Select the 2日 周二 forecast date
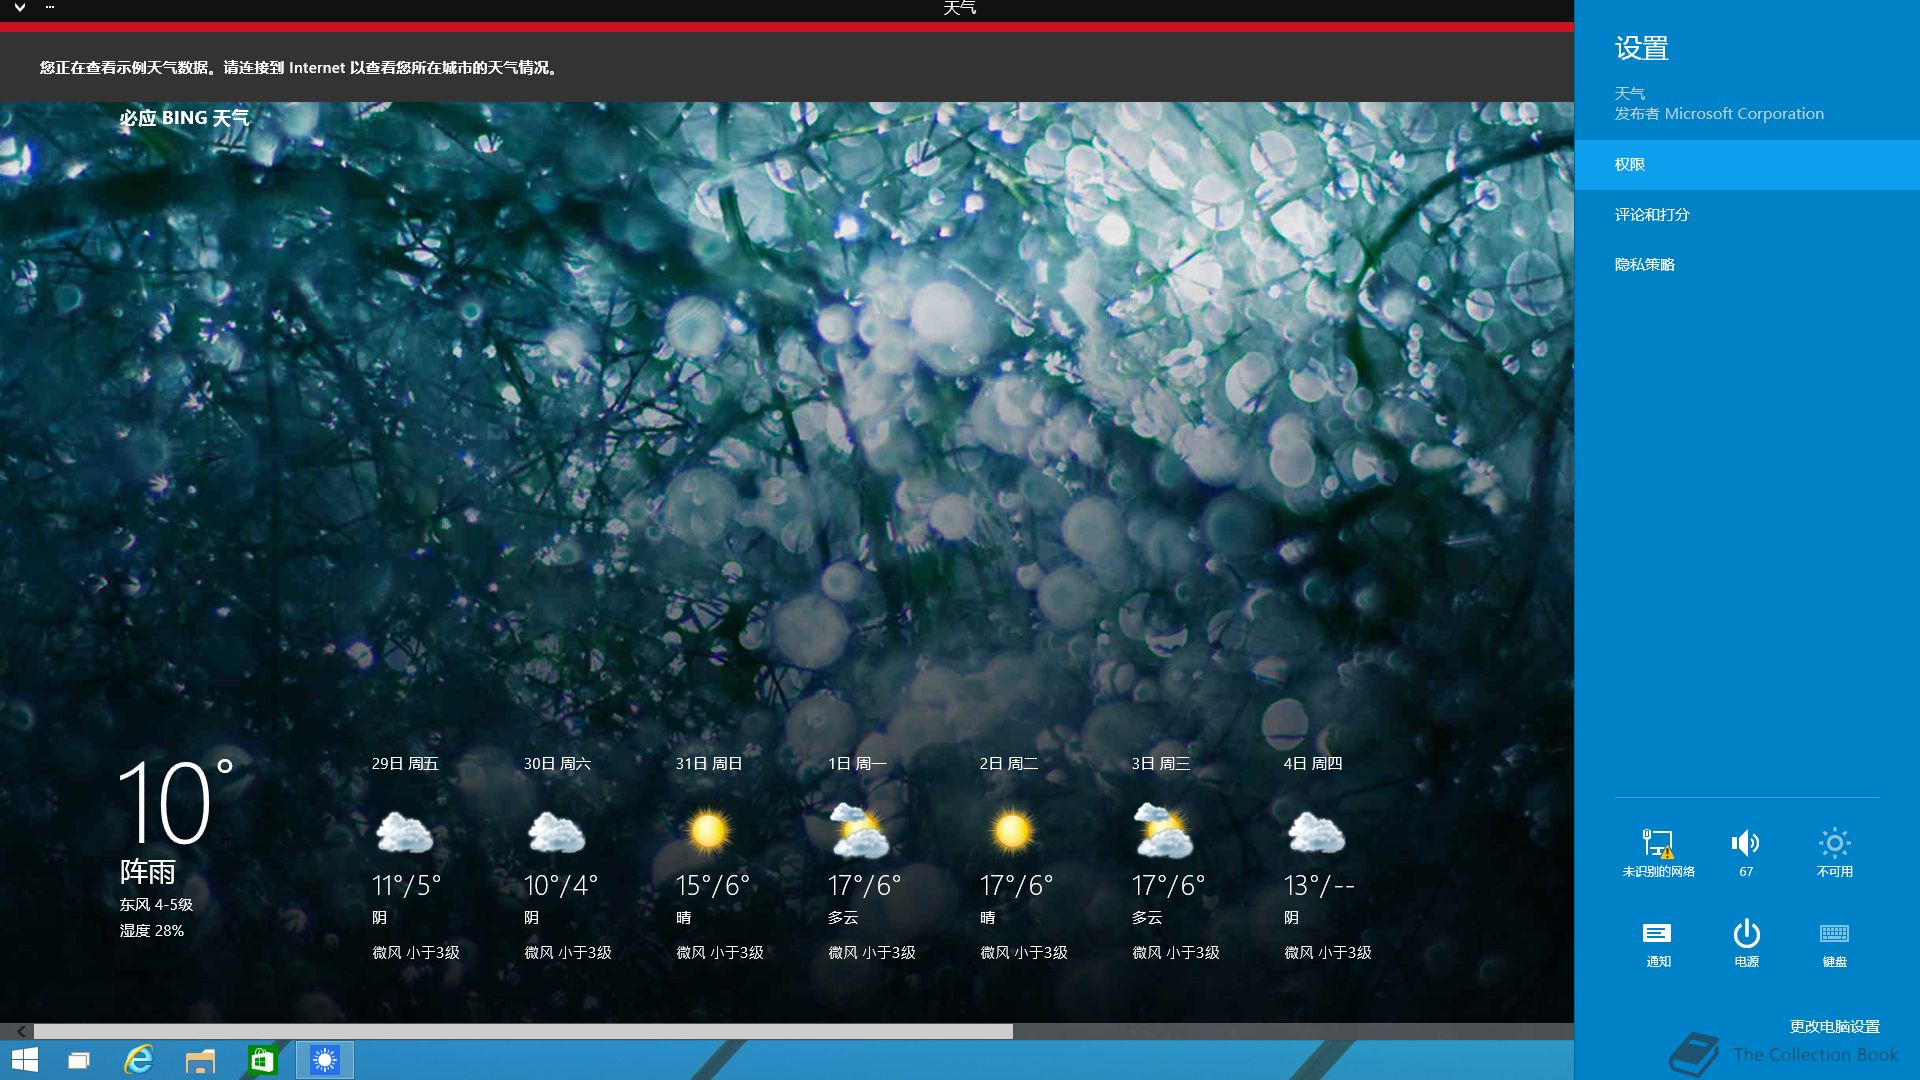1920x1080 pixels. [1009, 763]
